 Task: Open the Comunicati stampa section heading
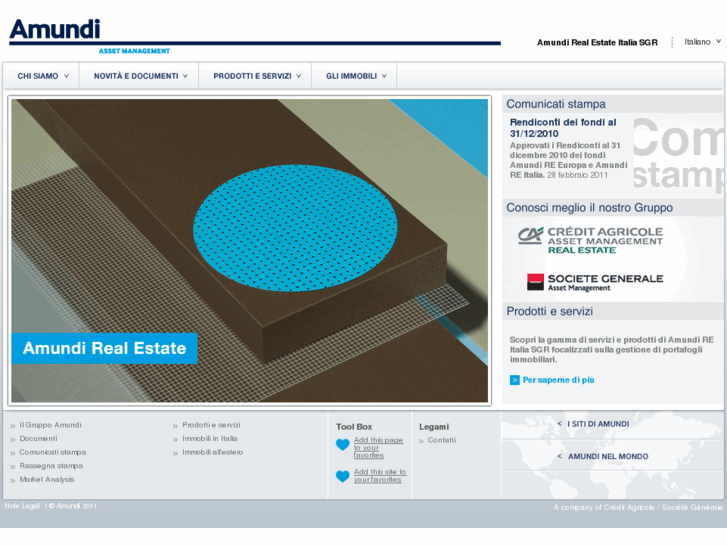tap(555, 104)
